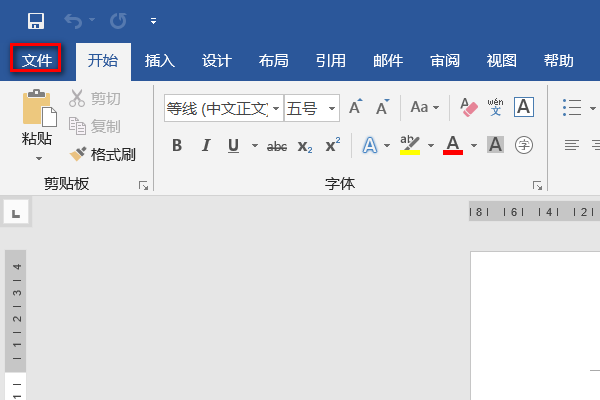Click the horizontal ruler

(535, 211)
